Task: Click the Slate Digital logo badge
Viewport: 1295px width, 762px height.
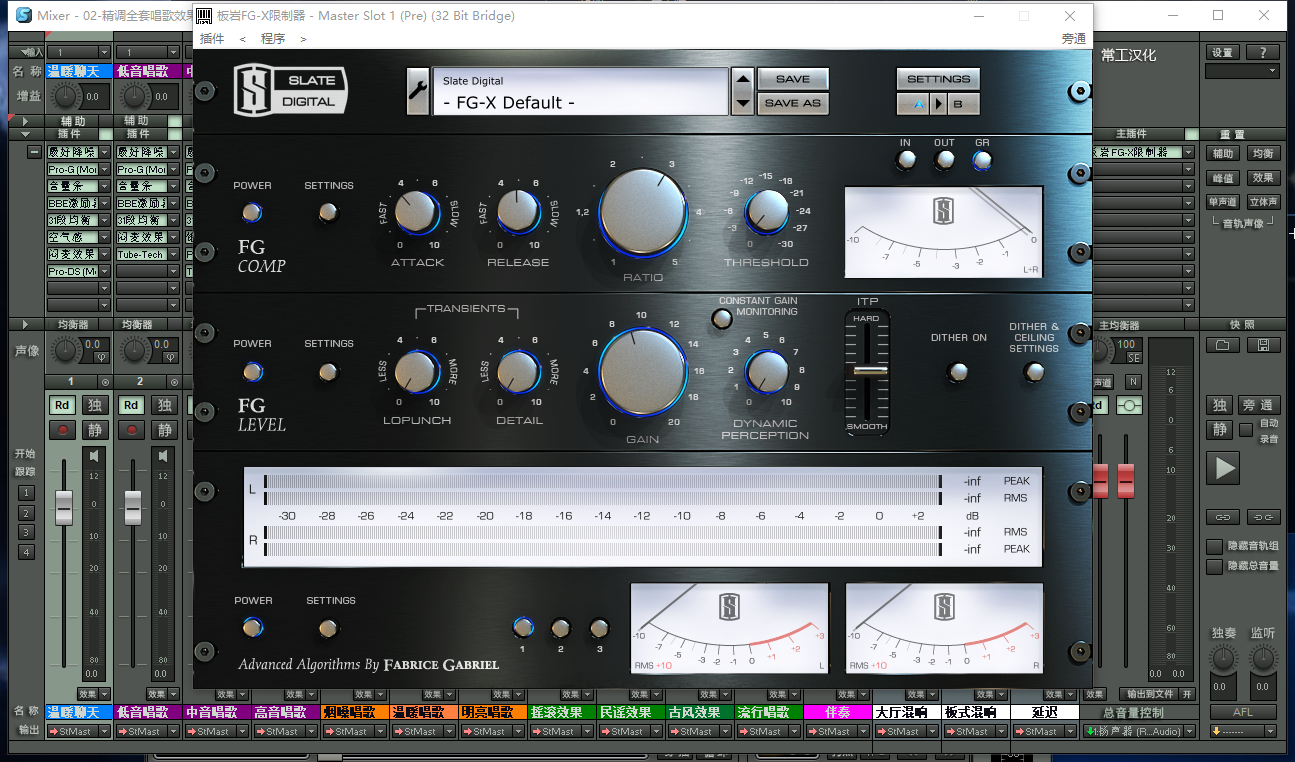Action: [290, 90]
